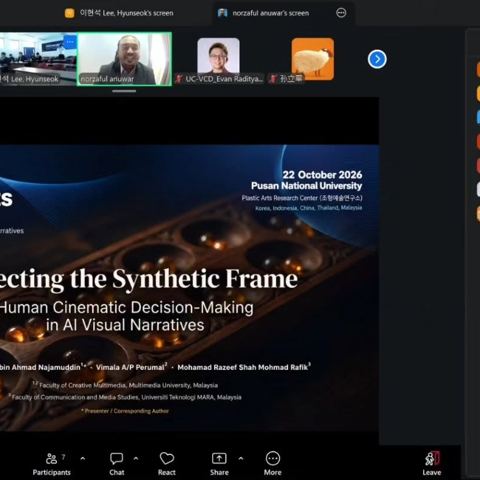Click the muted mic icon beside the sheep avatar name
480x480 pixels.
tap(273, 79)
